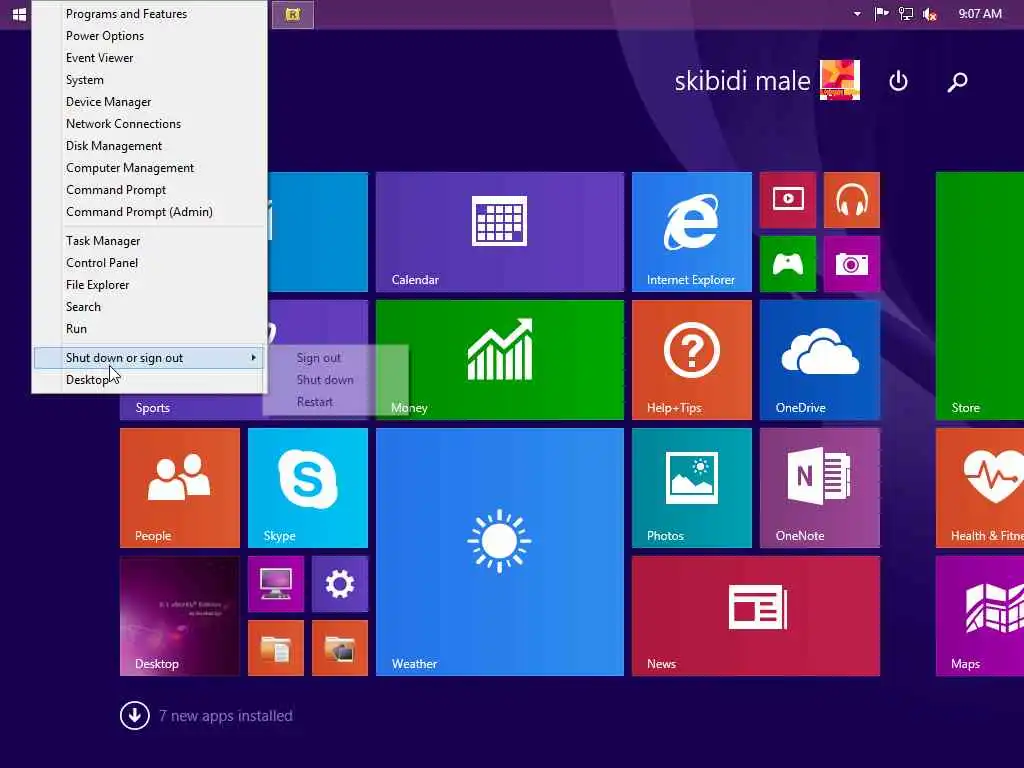The width and height of the screenshot is (1024, 768).
Task: Open the People tile
Action: pos(180,488)
